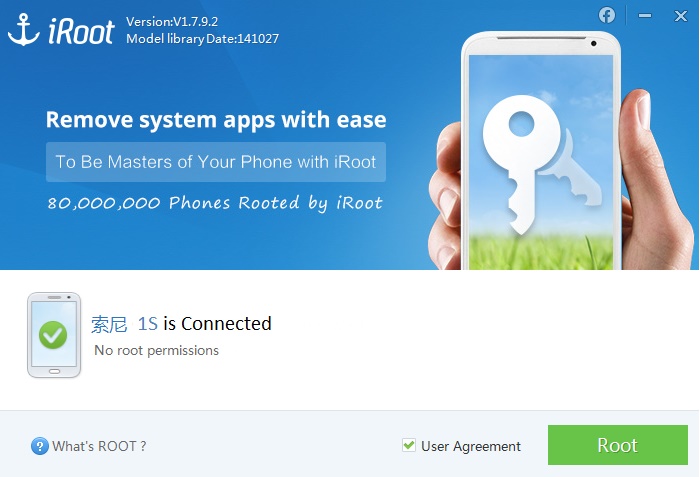Click the device name 索尼 1S

(125, 324)
